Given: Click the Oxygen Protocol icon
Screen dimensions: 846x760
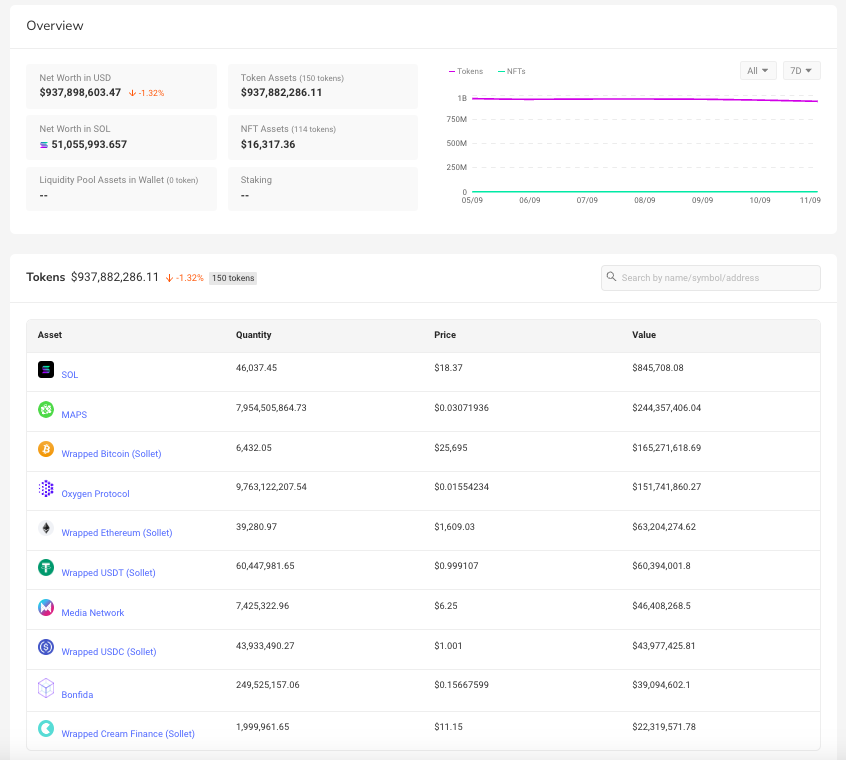Looking at the screenshot, I should pyautogui.click(x=46, y=489).
